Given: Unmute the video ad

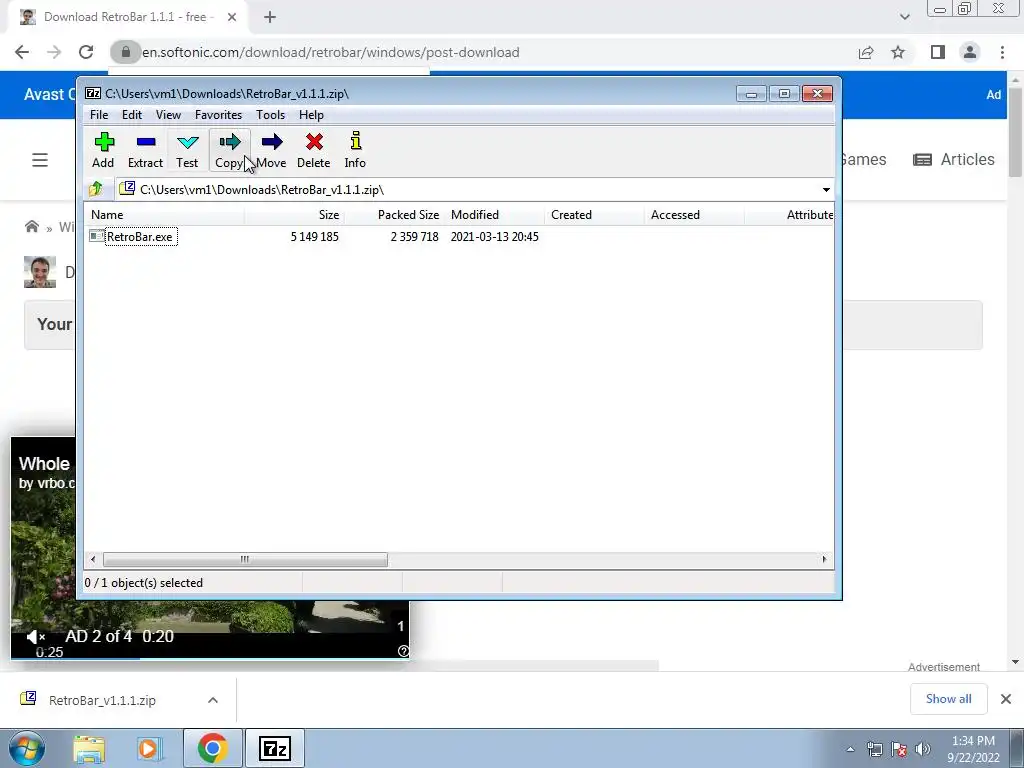Looking at the screenshot, I should pyautogui.click(x=35, y=636).
